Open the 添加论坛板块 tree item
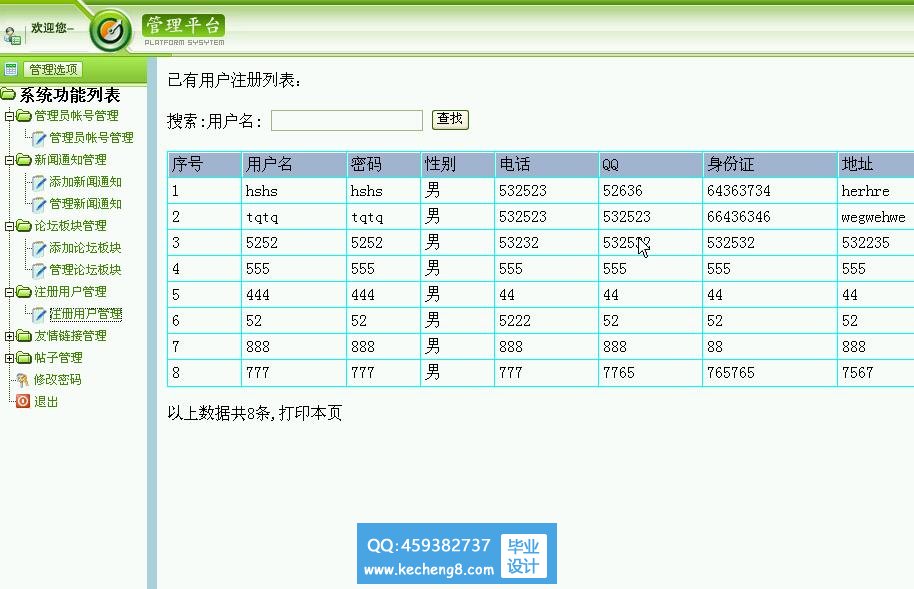The image size is (914, 589). [x=86, y=248]
